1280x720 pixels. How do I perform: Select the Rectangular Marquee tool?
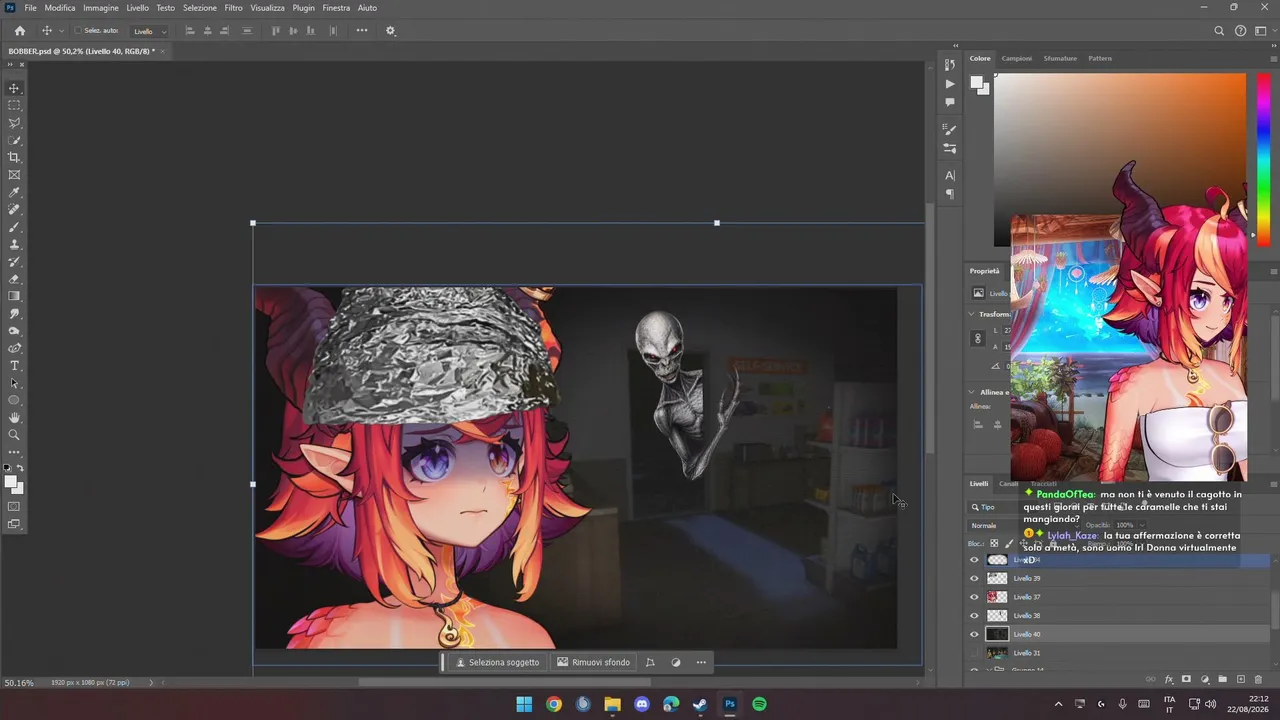point(14,105)
